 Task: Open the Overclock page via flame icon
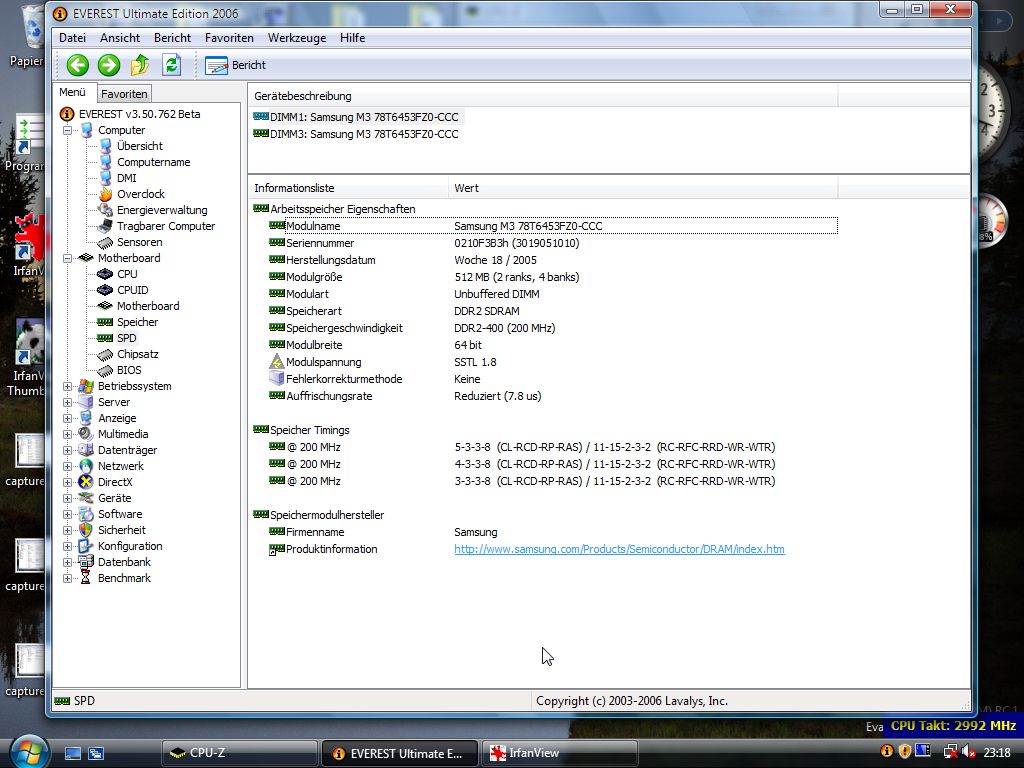(x=105, y=194)
